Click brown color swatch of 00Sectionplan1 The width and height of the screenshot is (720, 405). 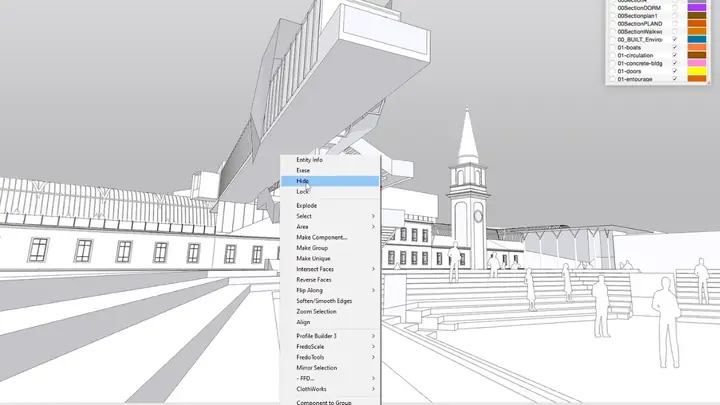tap(697, 16)
